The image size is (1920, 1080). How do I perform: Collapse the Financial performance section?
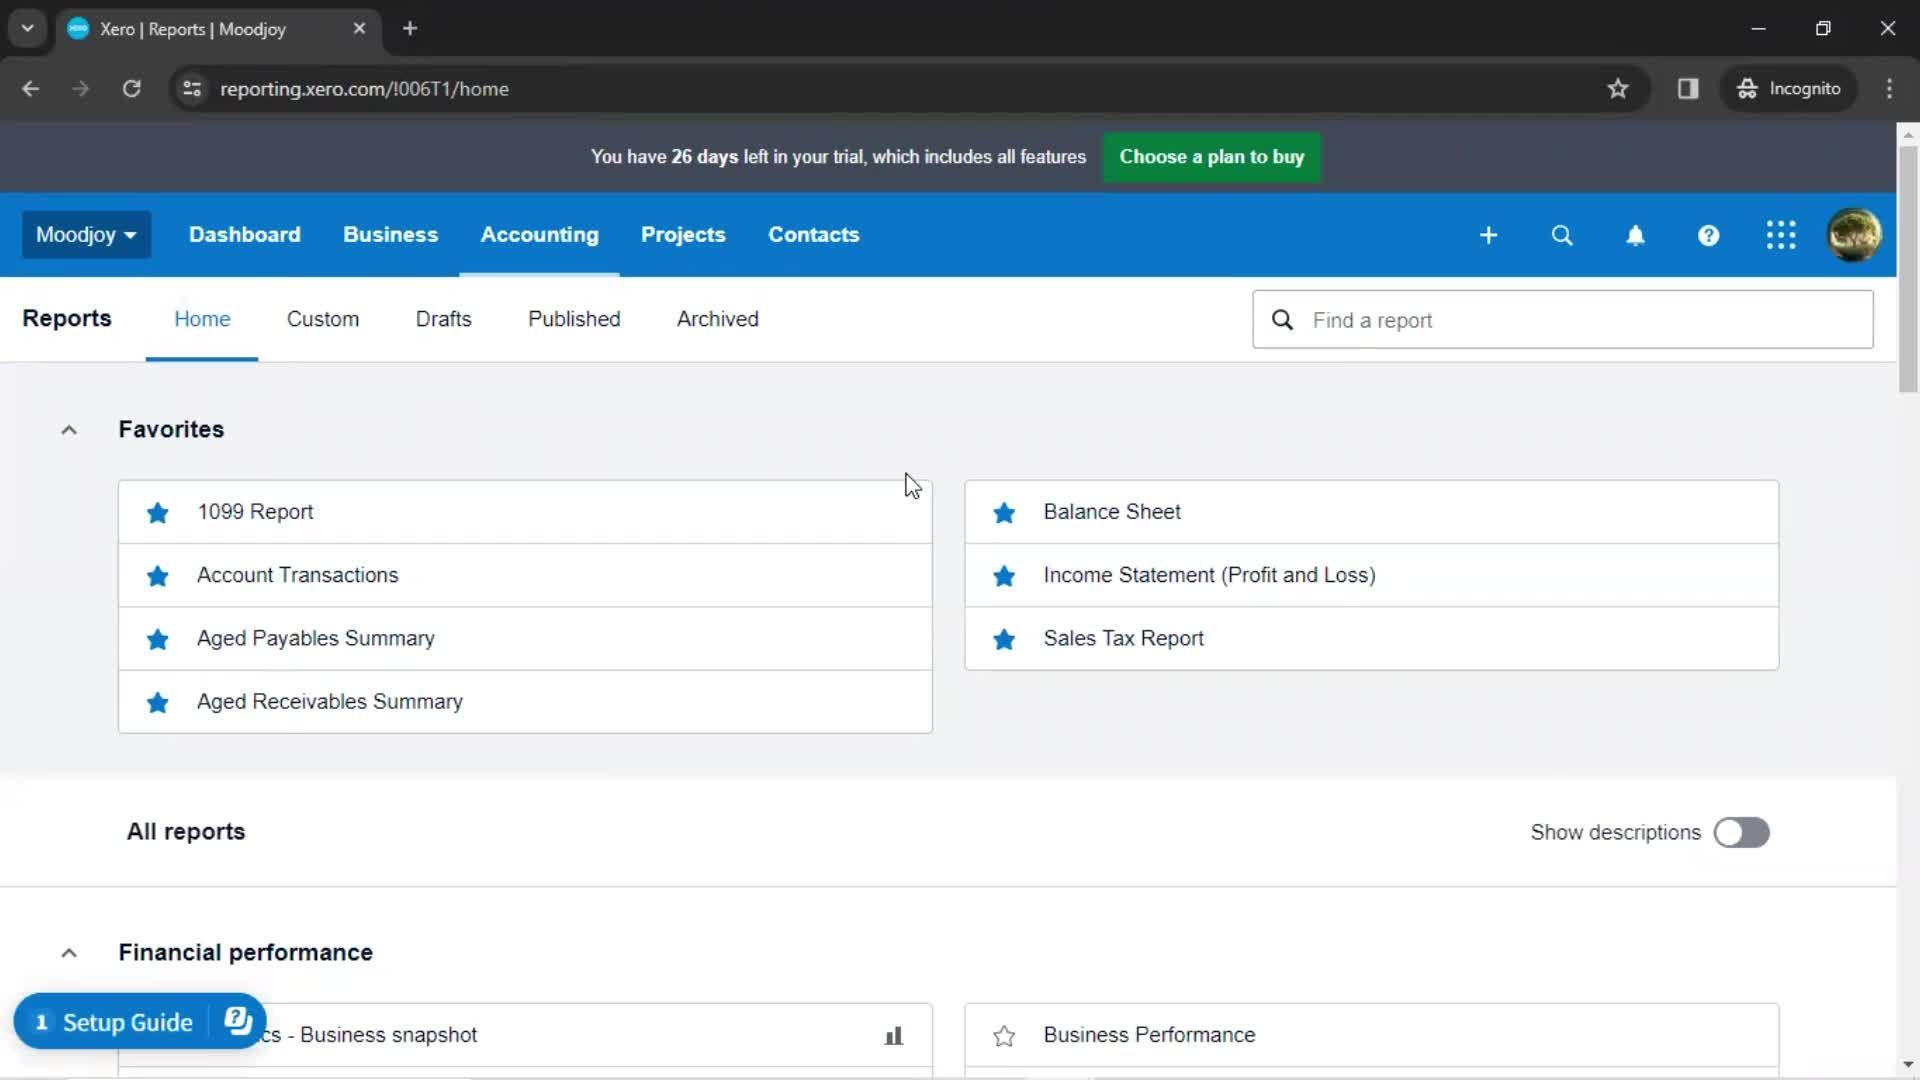[x=69, y=953]
